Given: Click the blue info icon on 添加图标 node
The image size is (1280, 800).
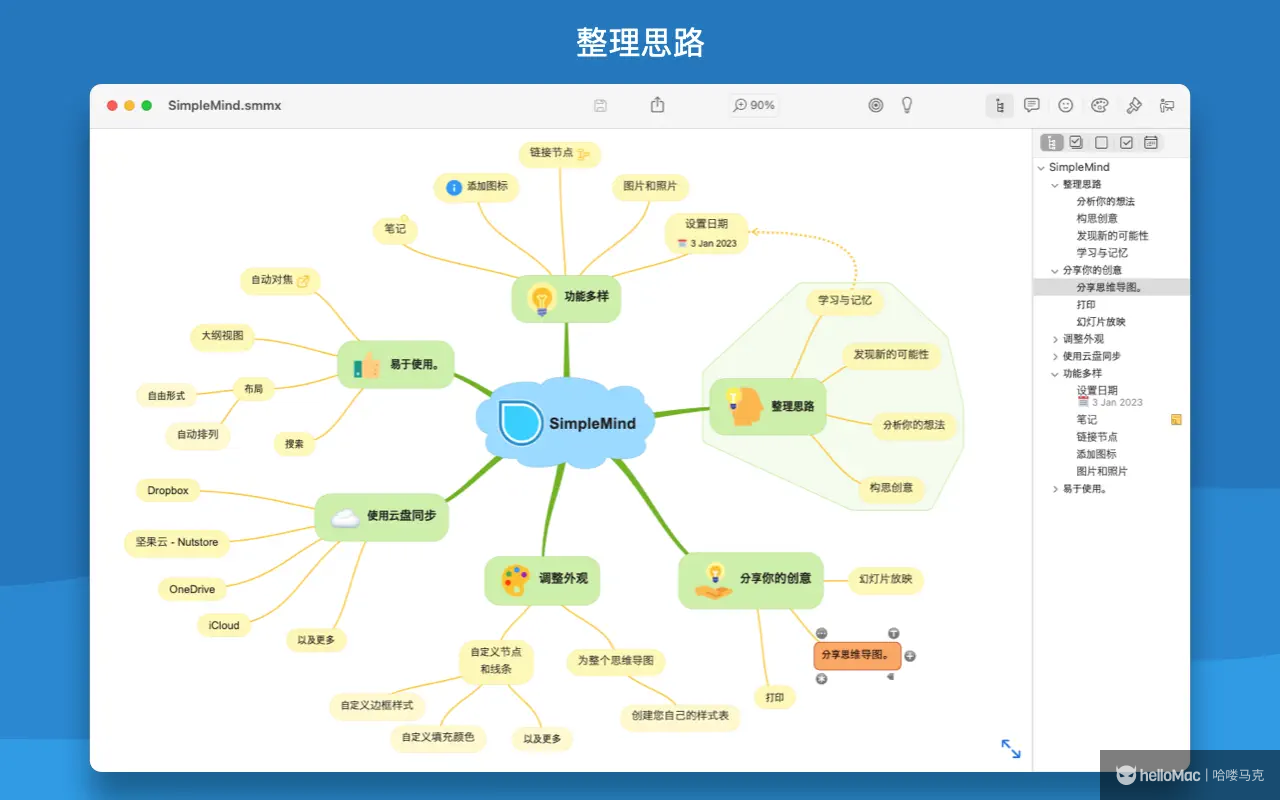Looking at the screenshot, I should (x=454, y=186).
